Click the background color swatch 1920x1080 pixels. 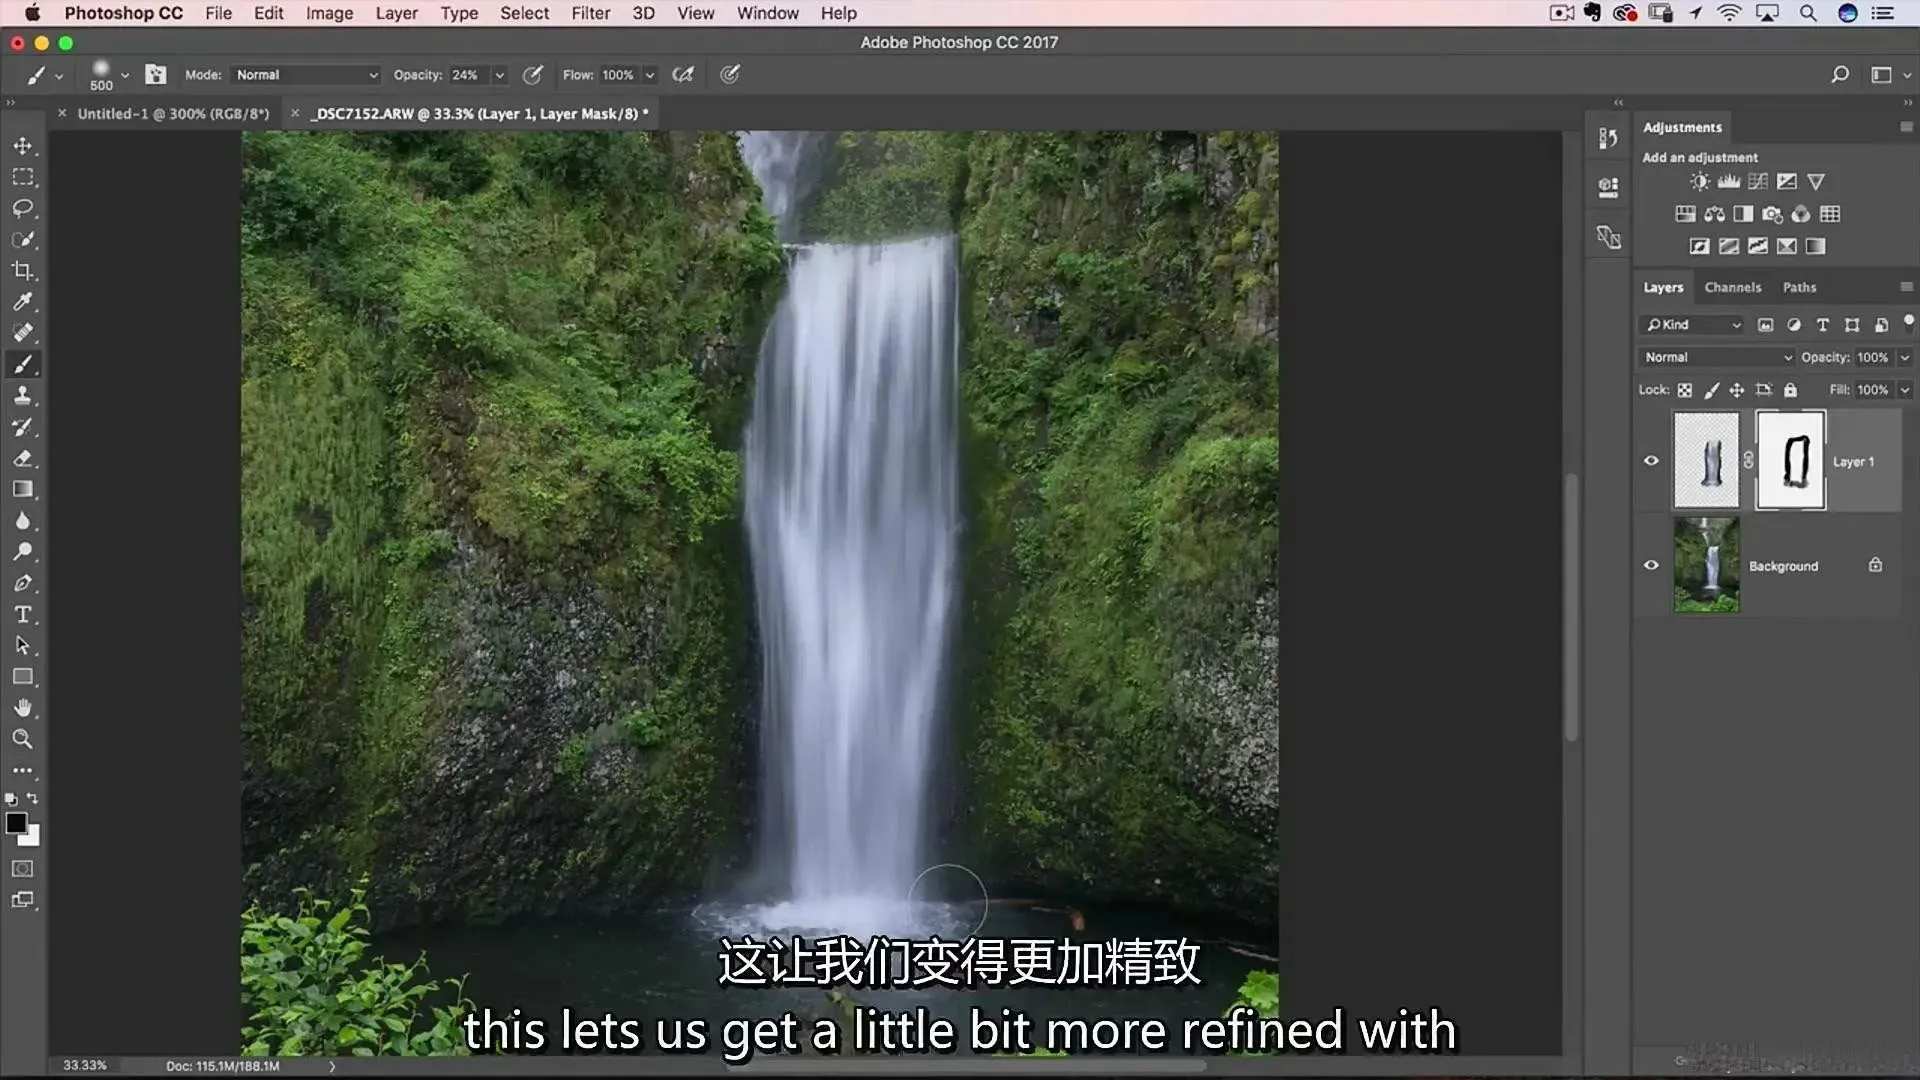click(33, 838)
